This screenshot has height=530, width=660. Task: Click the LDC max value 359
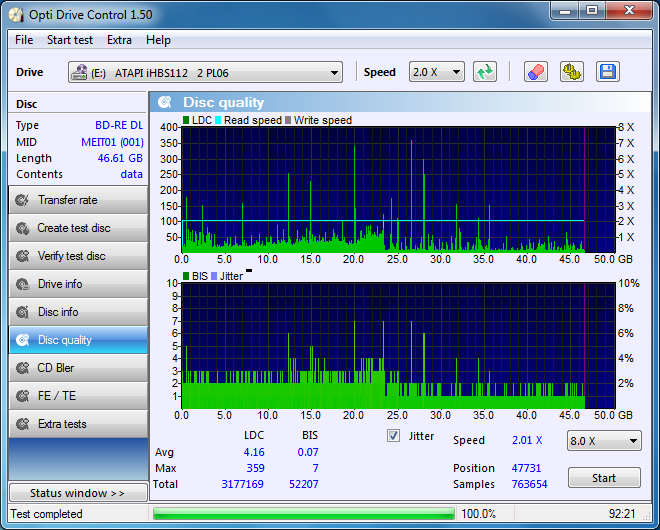coord(255,468)
